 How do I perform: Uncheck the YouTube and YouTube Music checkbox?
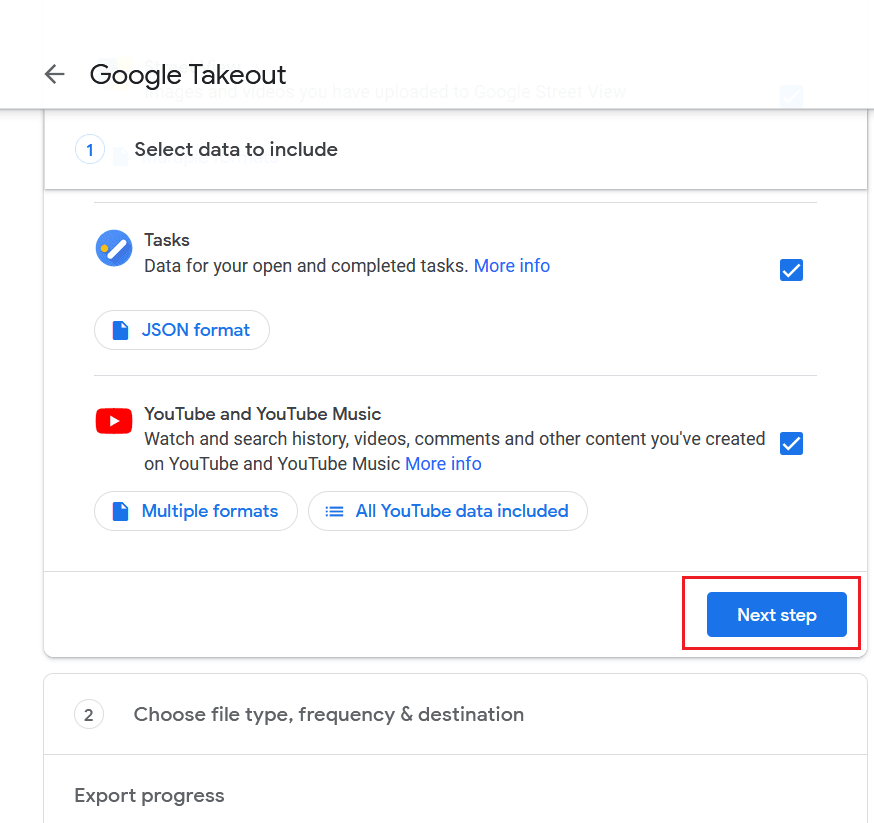791,443
